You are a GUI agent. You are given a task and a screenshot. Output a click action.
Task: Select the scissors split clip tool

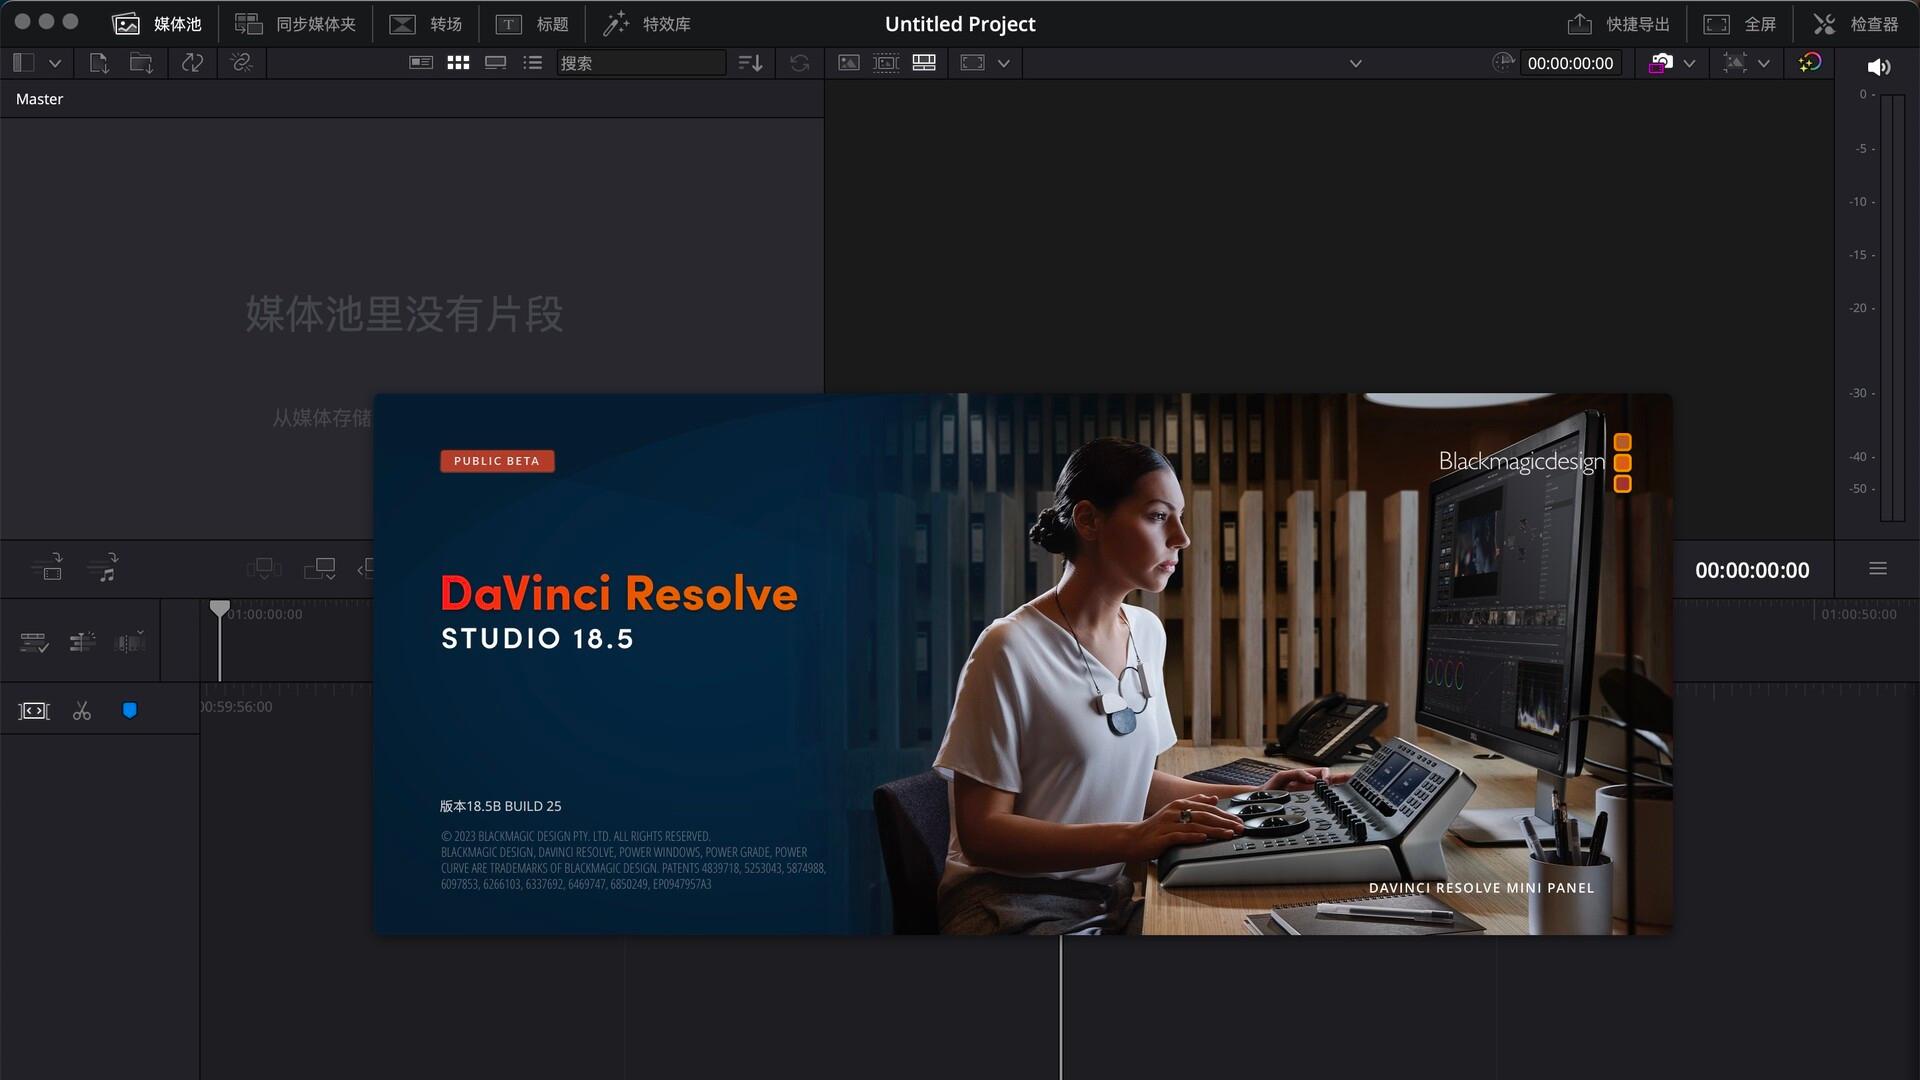[82, 711]
